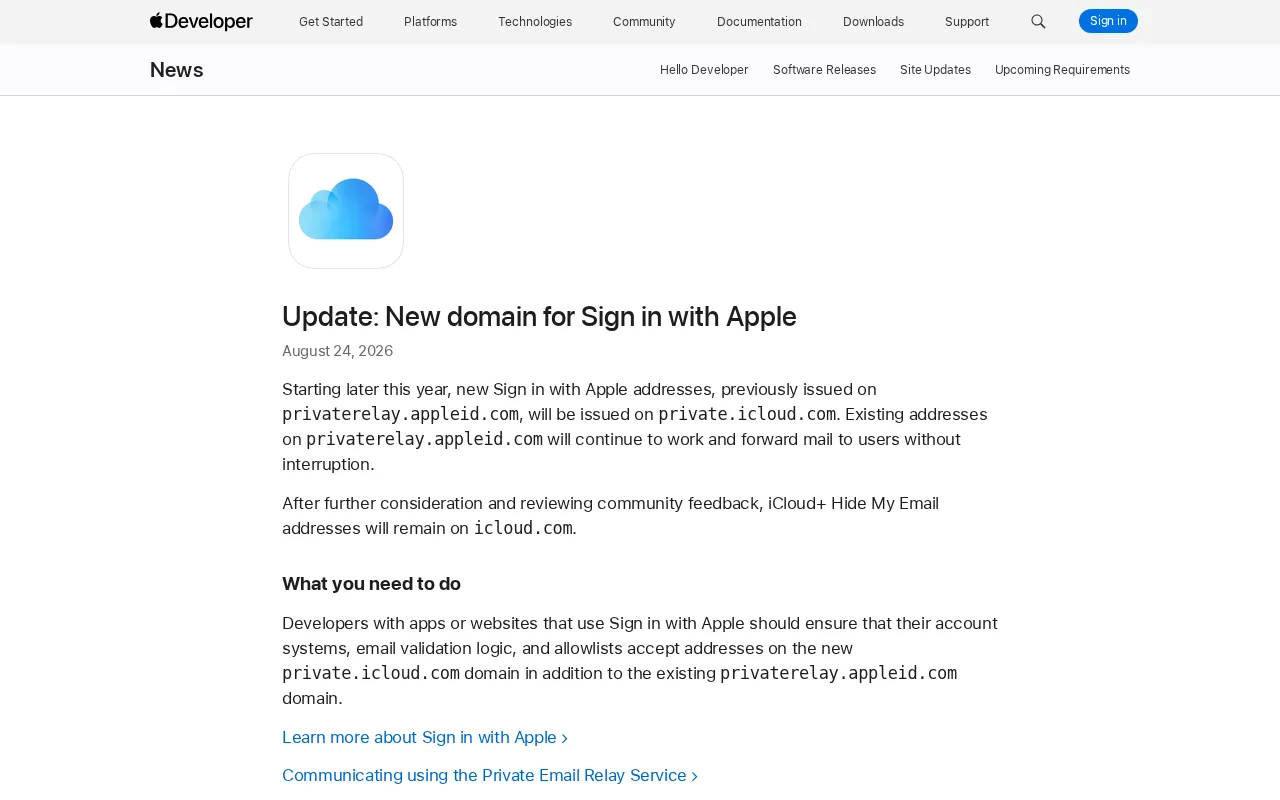Switch to Upcoming Requirements tab
Image resolution: width=1280 pixels, height=800 pixels.
click(x=1062, y=70)
